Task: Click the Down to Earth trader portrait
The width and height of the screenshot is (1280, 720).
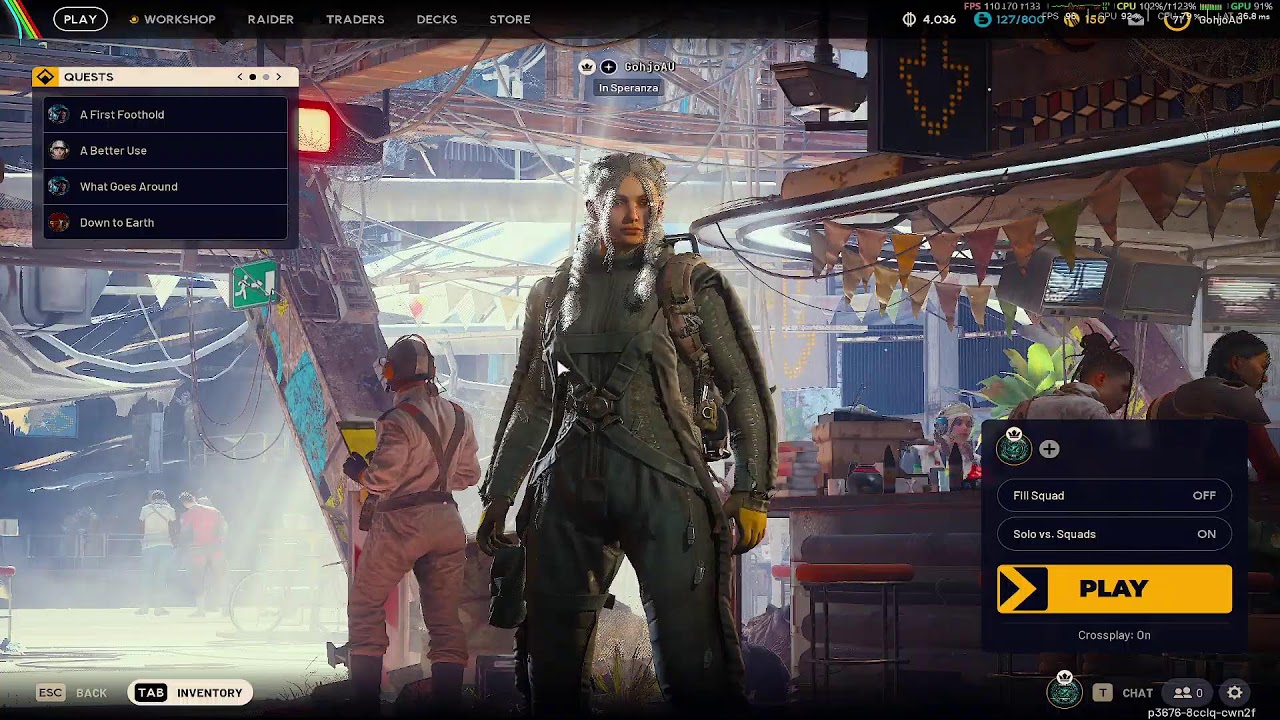Action: (x=59, y=222)
